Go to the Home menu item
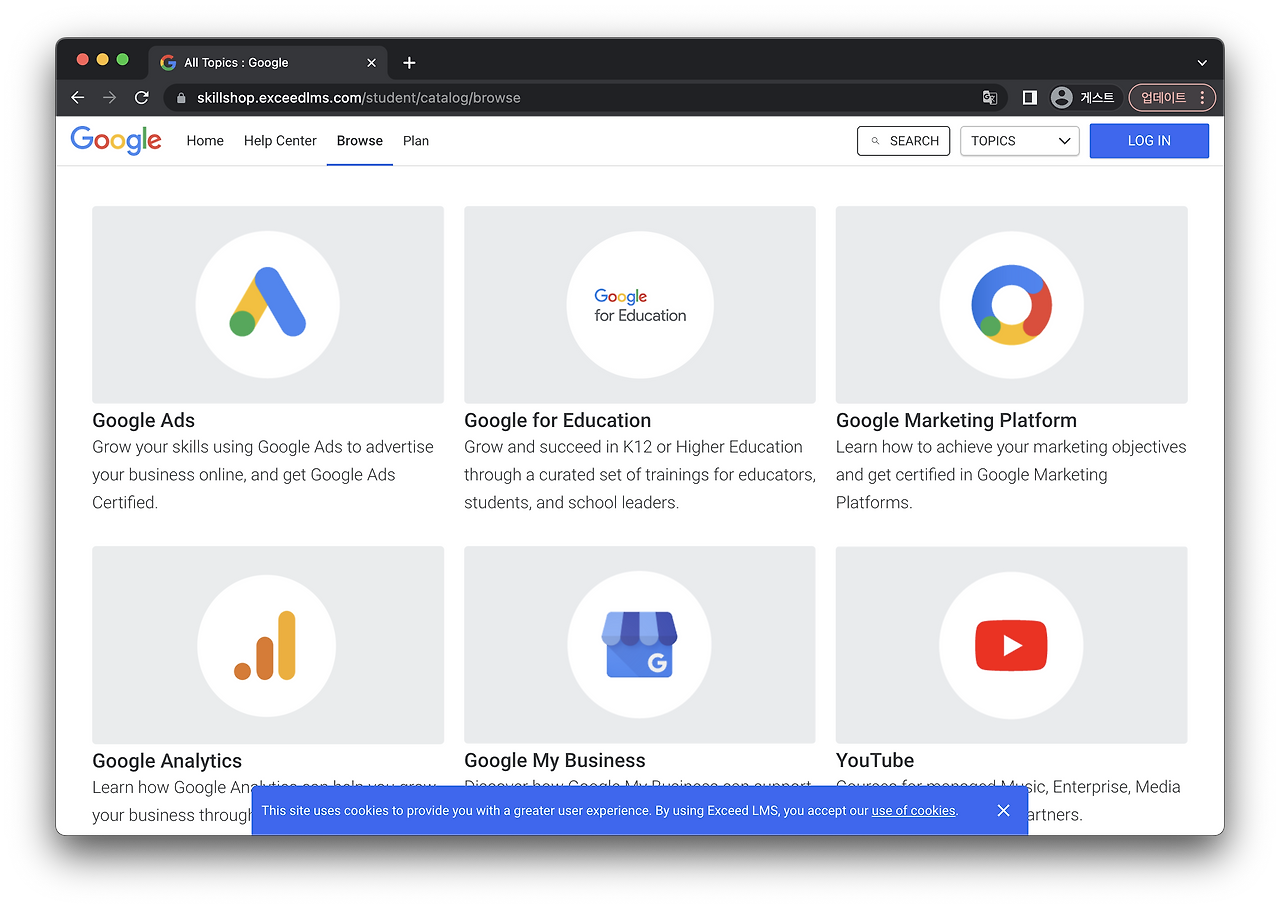Viewport: 1280px width, 909px height. point(205,141)
